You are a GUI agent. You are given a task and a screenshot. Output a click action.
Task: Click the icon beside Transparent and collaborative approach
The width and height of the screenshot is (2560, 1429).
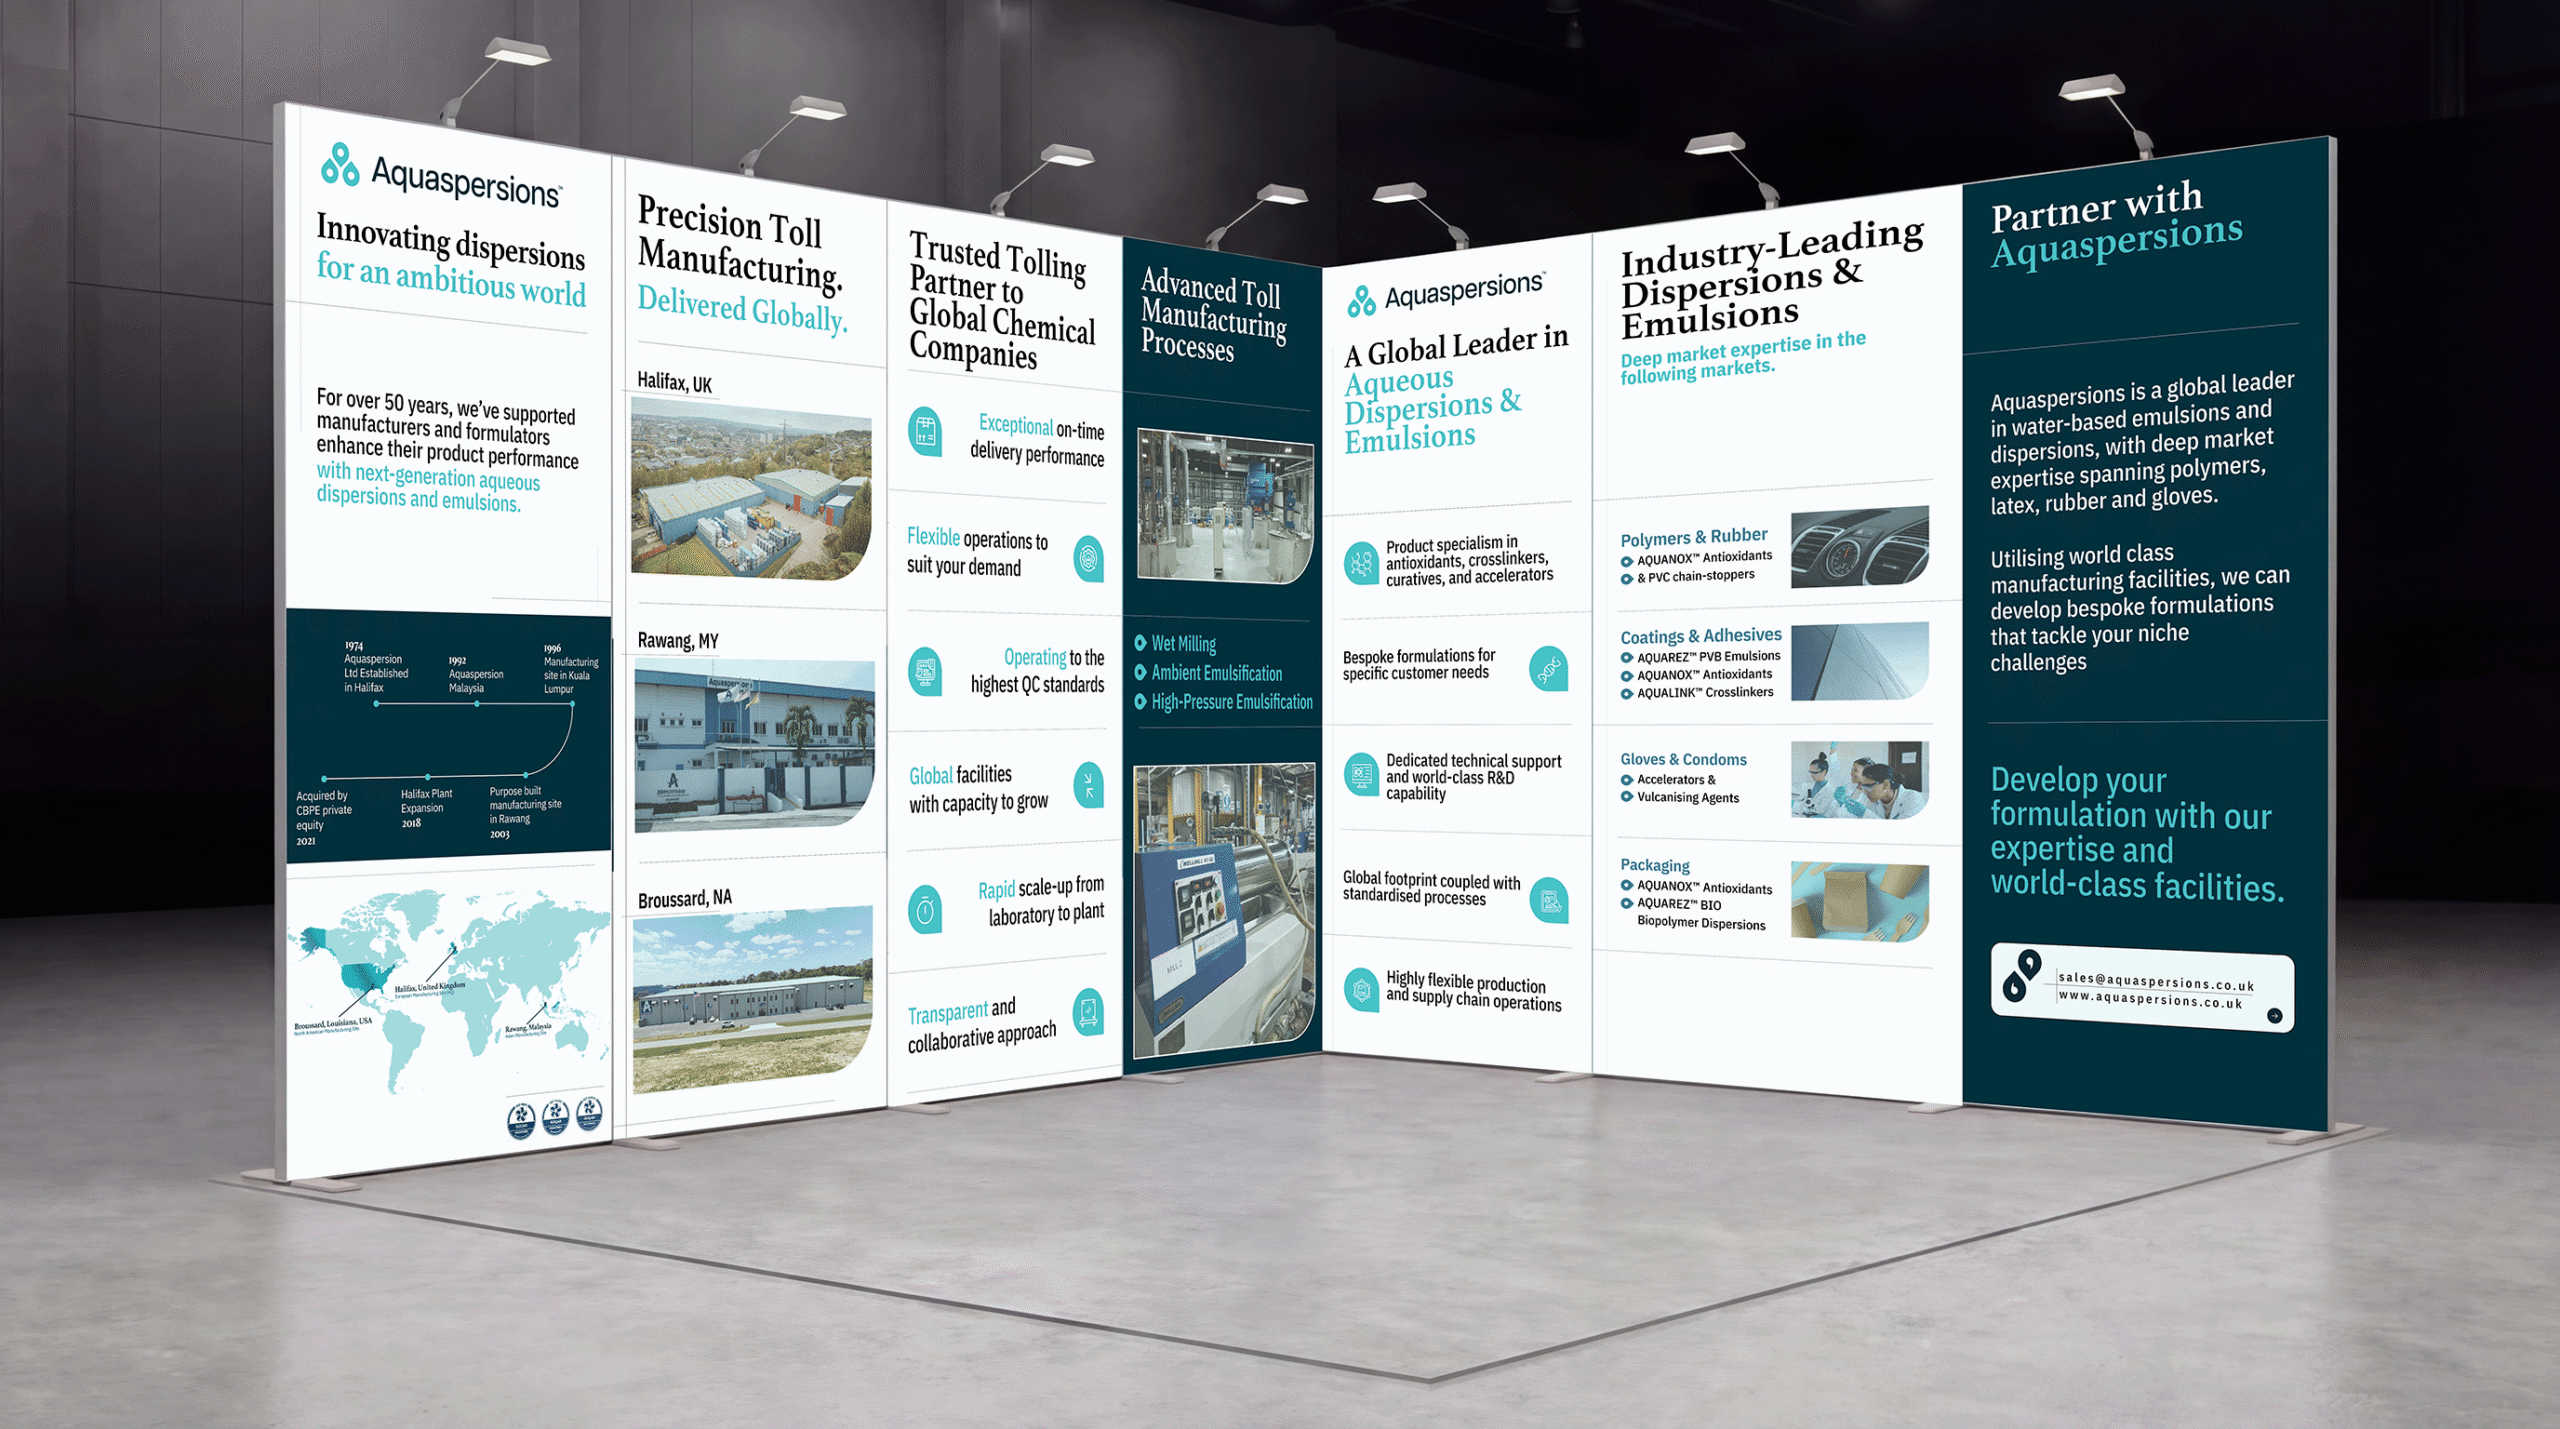[1088, 1012]
